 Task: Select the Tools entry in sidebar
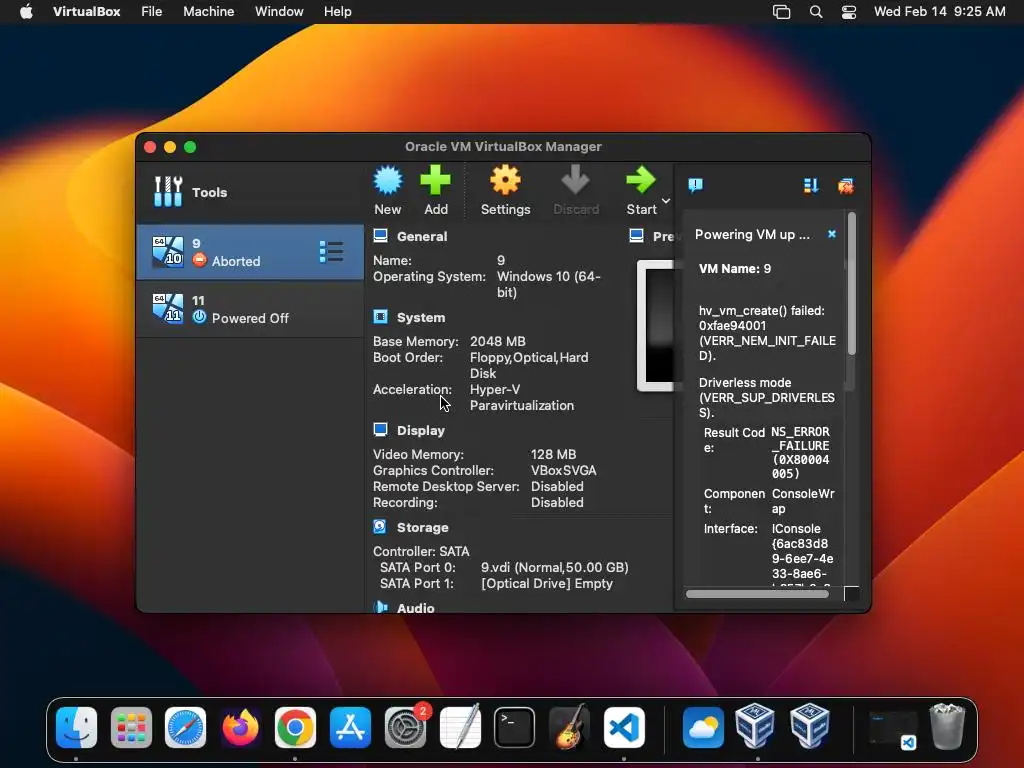[x=250, y=192]
